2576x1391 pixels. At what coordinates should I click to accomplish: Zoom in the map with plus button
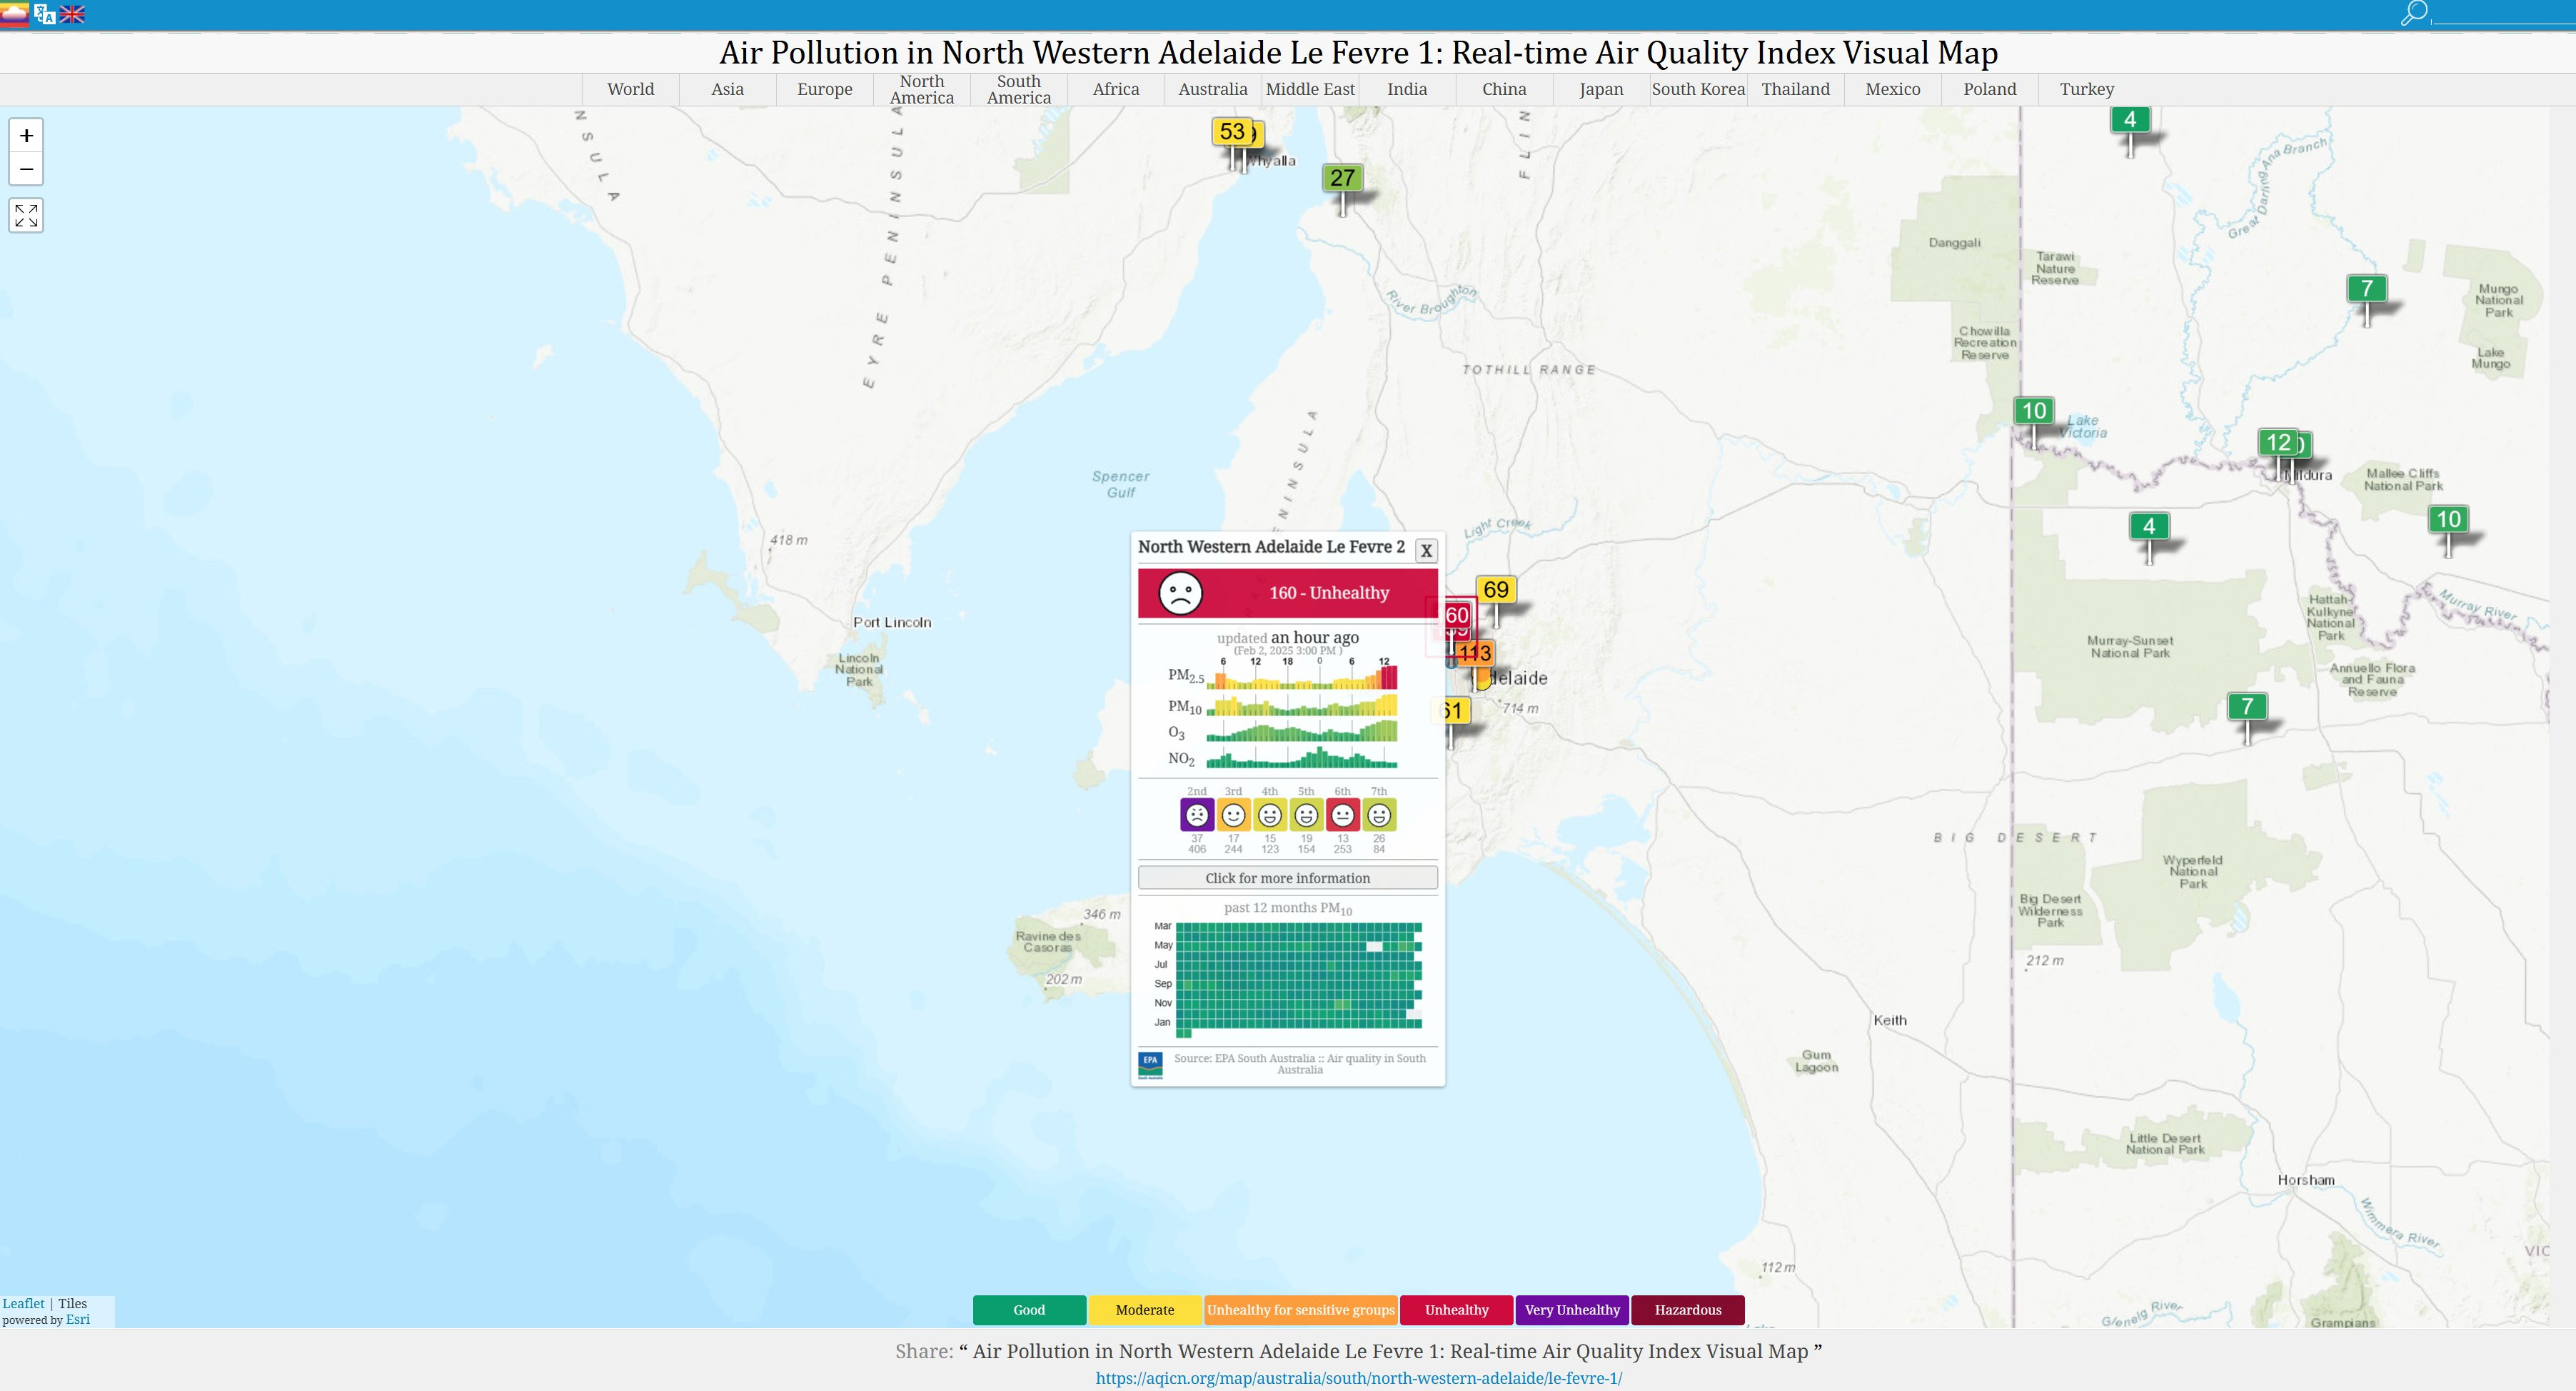tap(27, 135)
